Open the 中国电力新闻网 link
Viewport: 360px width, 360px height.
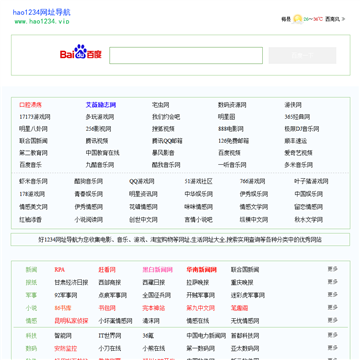[x=206, y=336]
